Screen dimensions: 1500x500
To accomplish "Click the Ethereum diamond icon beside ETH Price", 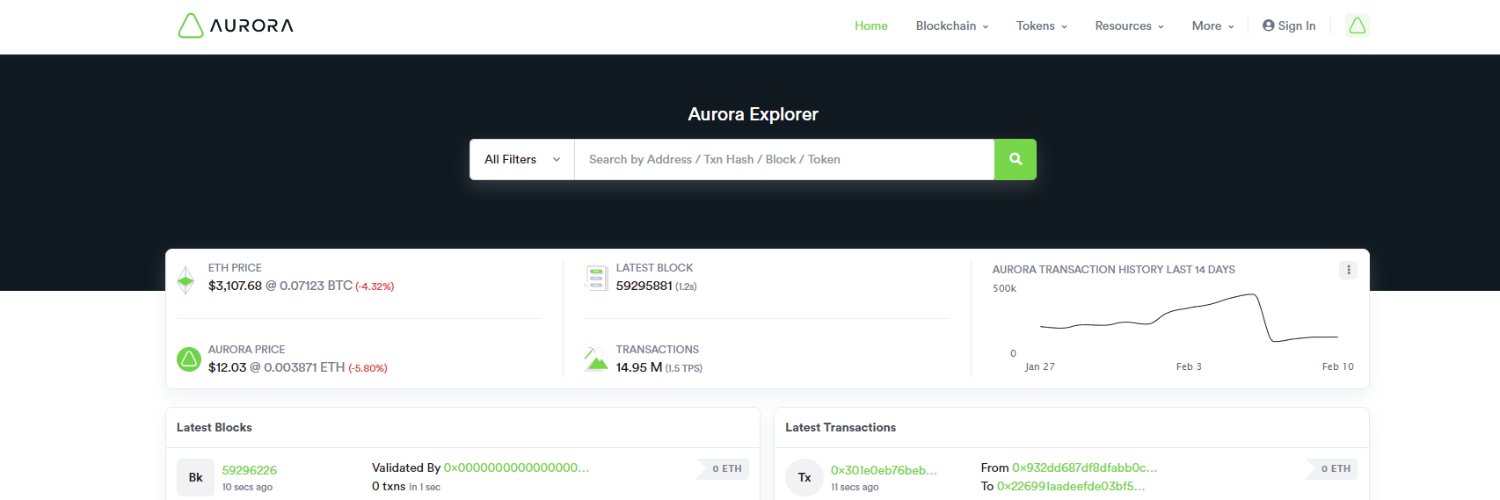I will click(186, 279).
